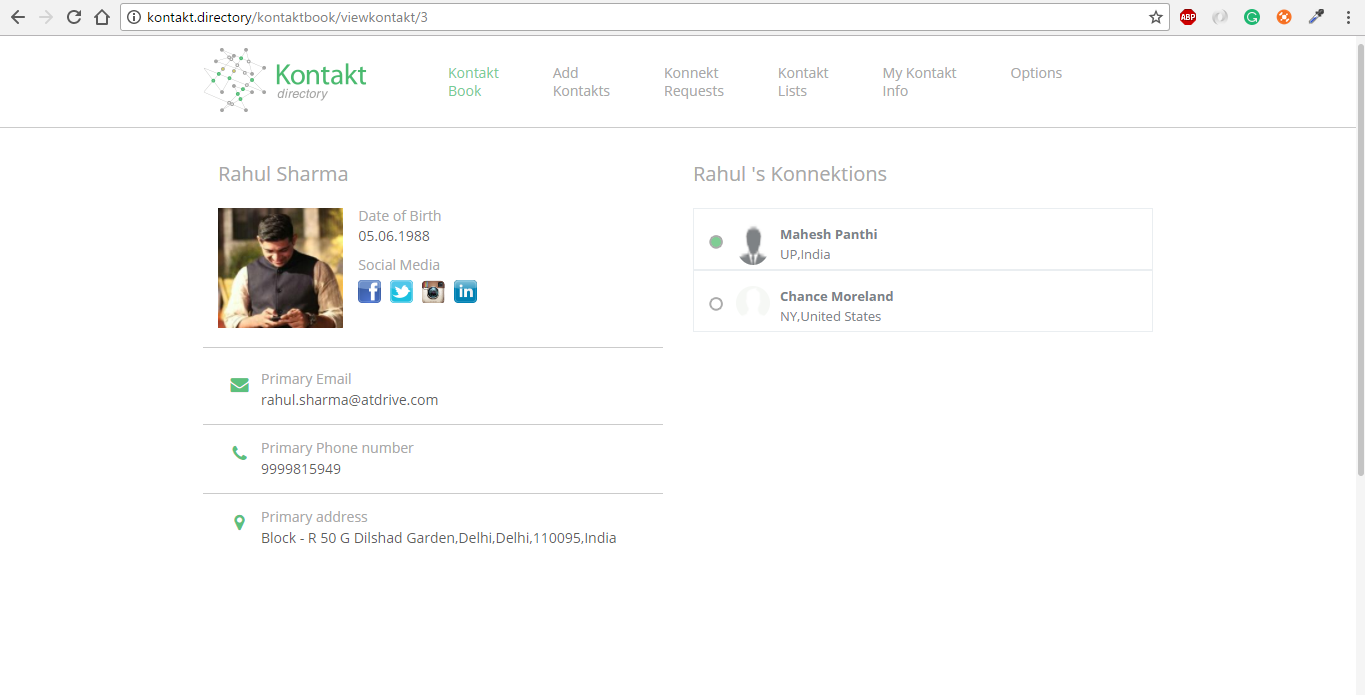1365x695 pixels.
Task: Open Rahul's Twitter profile icon
Action: 401,291
